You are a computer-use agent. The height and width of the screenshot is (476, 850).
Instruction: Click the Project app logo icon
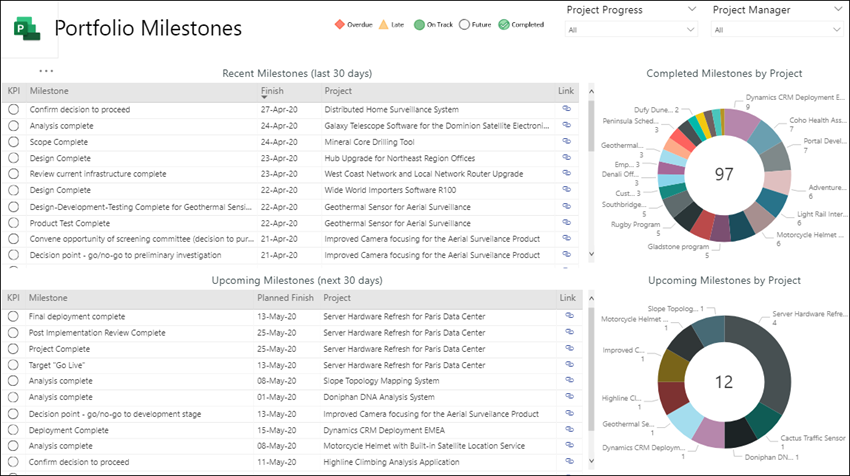tap(27, 29)
